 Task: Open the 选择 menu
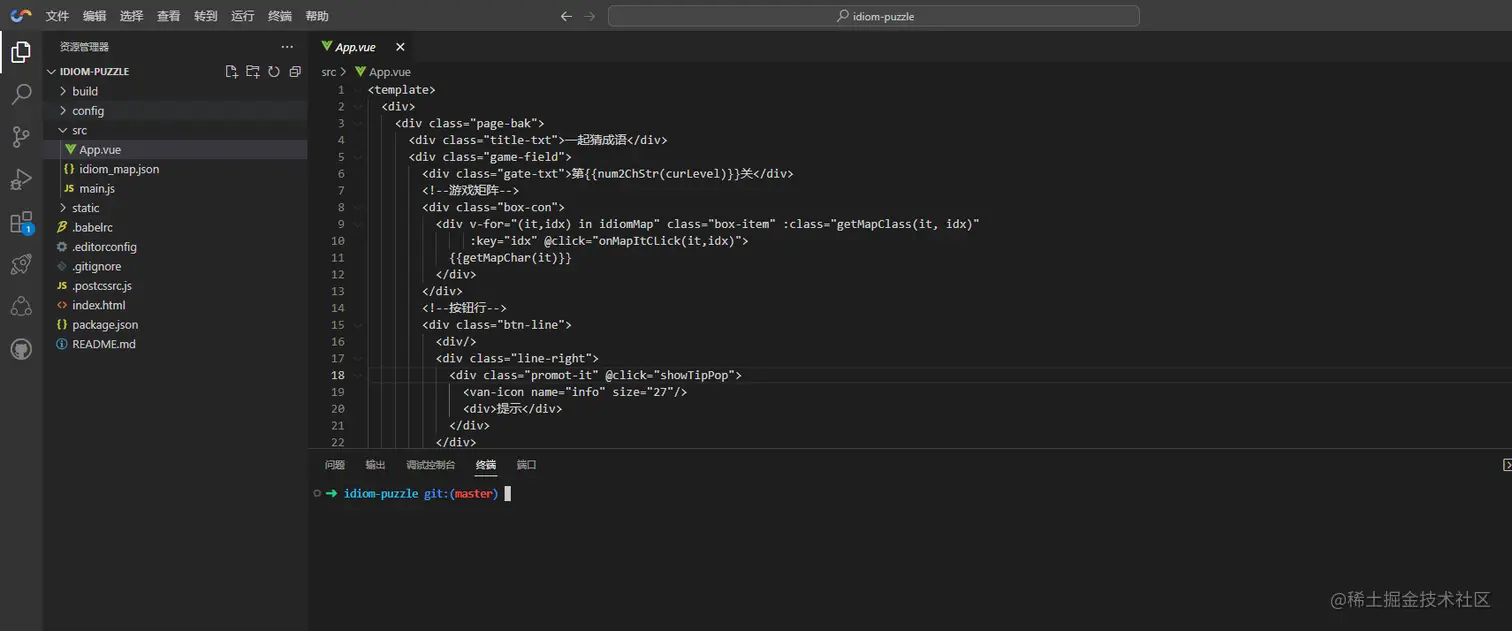131,16
